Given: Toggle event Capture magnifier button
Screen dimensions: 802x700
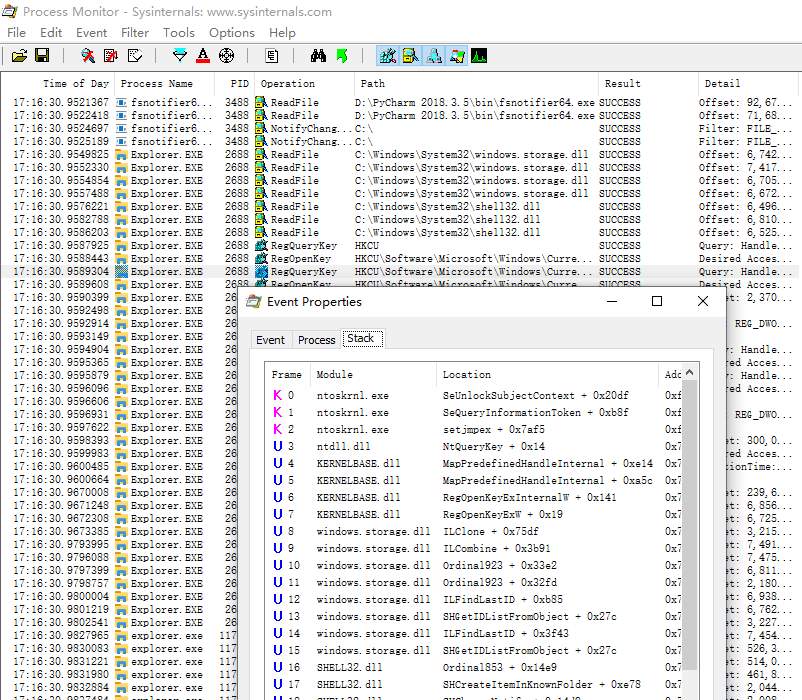Looking at the screenshot, I should click(88, 56).
